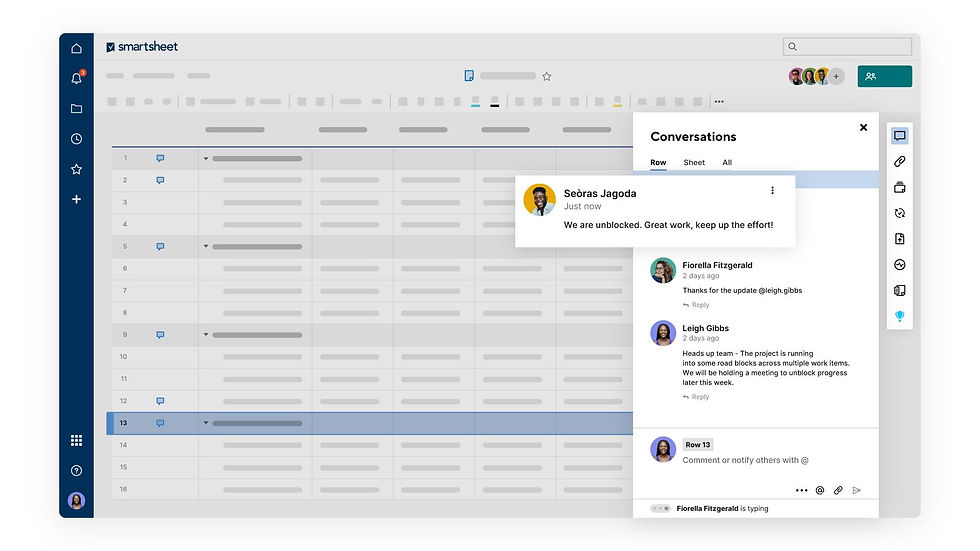This screenshot has width=980, height=551.
Task: Reply to Fiorella Fitzgerald's comment
Action: [x=696, y=305]
